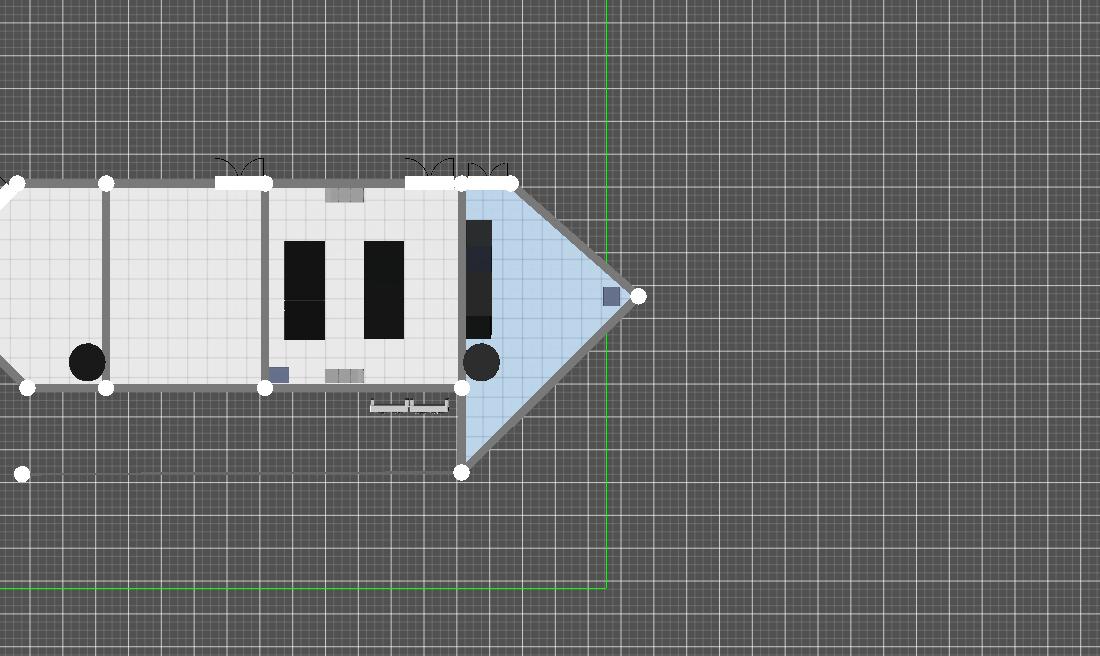Screen dimensions: 1100x656
Task: Click the lower diagonal wall of the triangular room
Action: (x=550, y=384)
